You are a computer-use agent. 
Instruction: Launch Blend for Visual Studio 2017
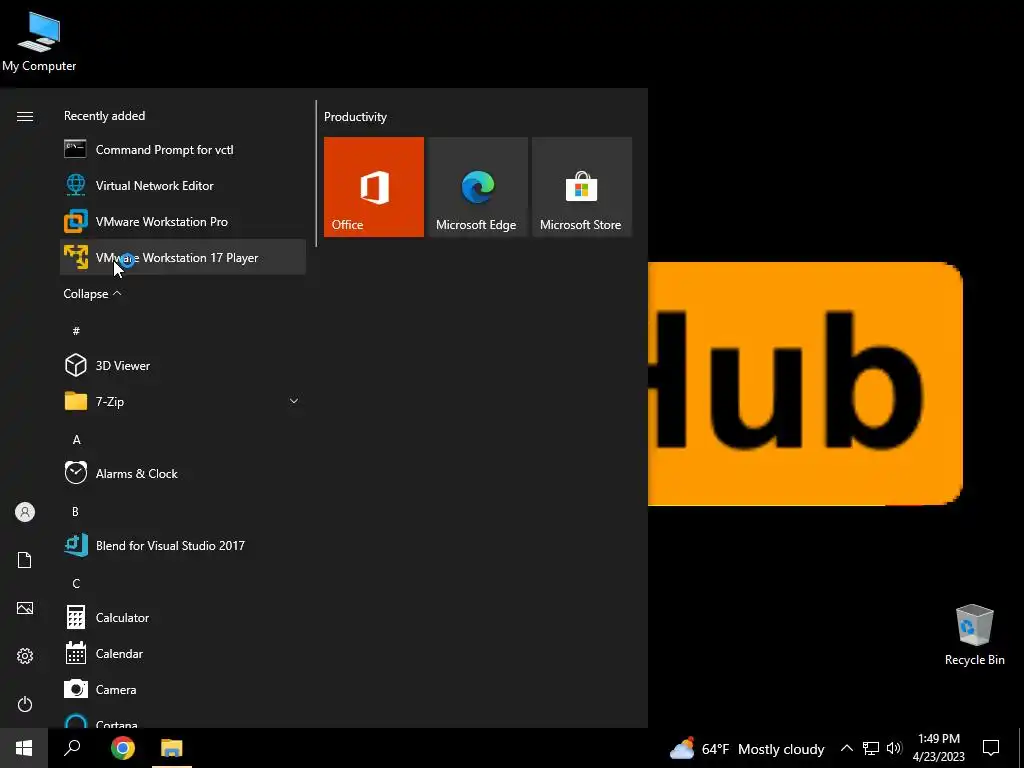pos(183,545)
